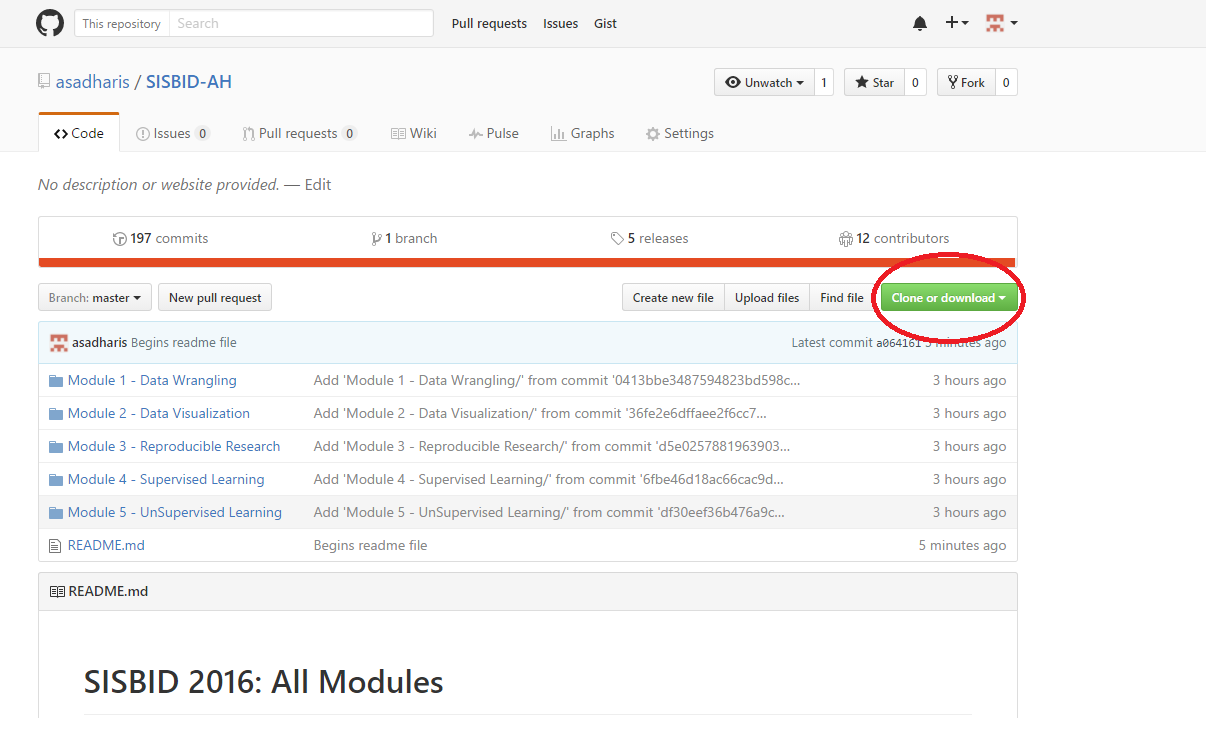Screen dimensions: 1206x748
Task: Click the watchers count 1
Action: click(x=824, y=82)
